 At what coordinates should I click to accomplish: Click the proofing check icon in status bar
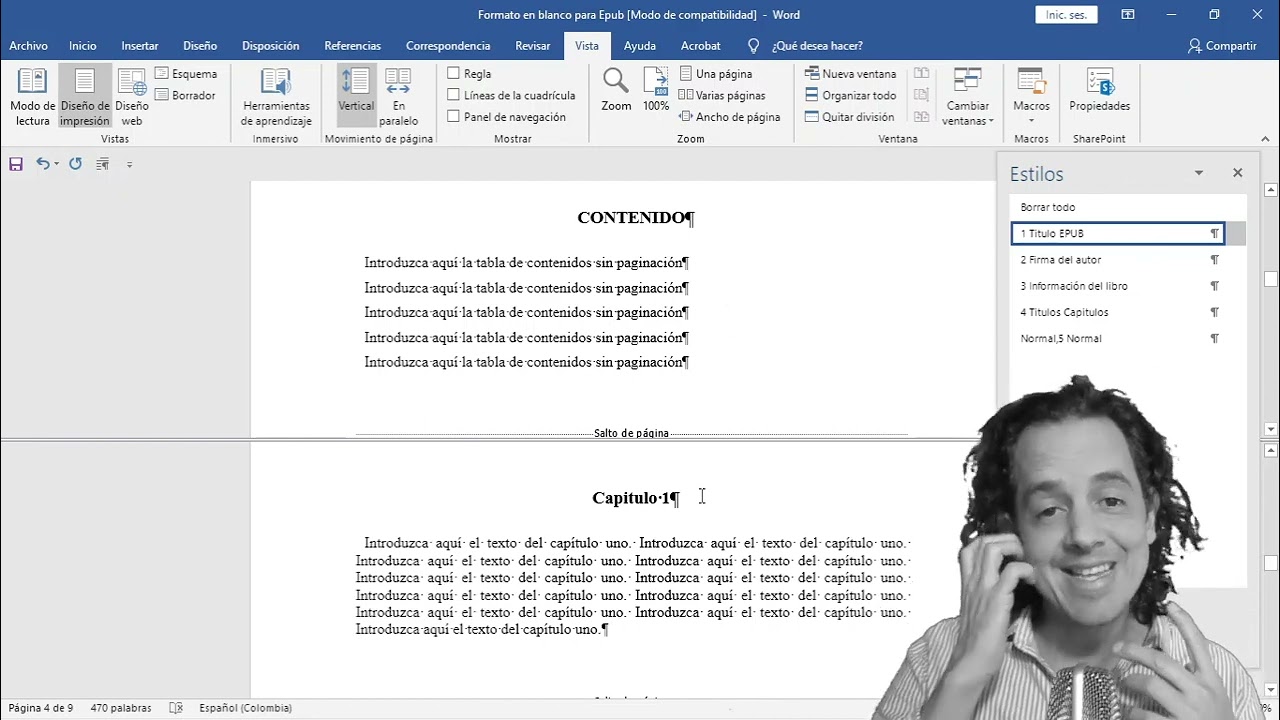tap(176, 708)
